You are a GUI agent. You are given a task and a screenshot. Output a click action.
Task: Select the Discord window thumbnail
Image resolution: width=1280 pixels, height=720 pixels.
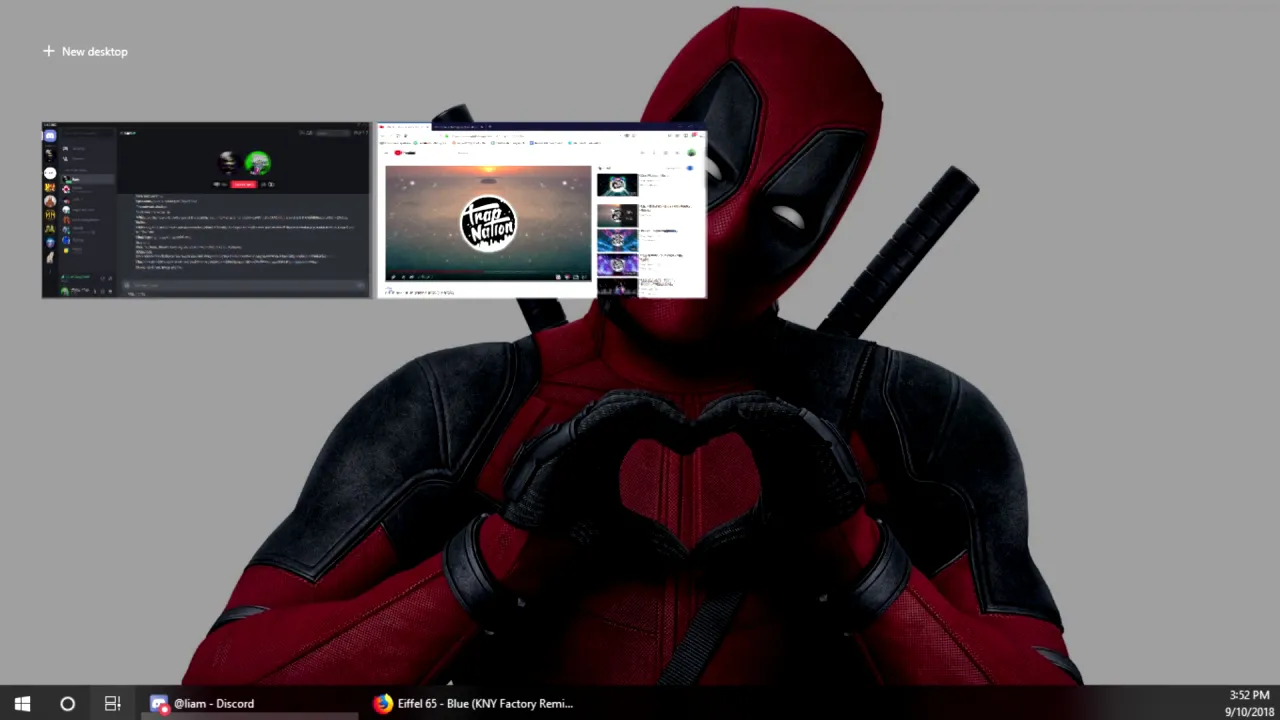pyautogui.click(x=206, y=210)
